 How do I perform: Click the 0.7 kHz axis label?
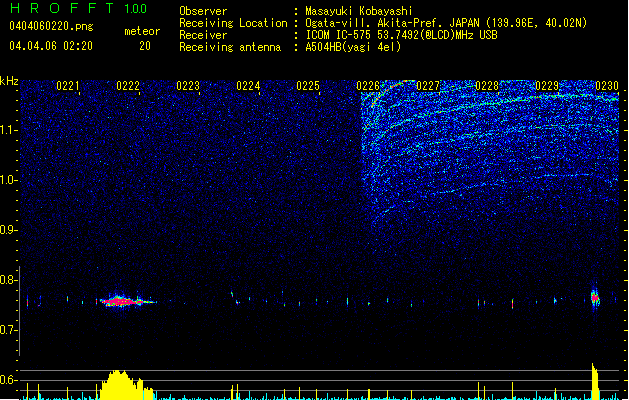(x=9, y=330)
